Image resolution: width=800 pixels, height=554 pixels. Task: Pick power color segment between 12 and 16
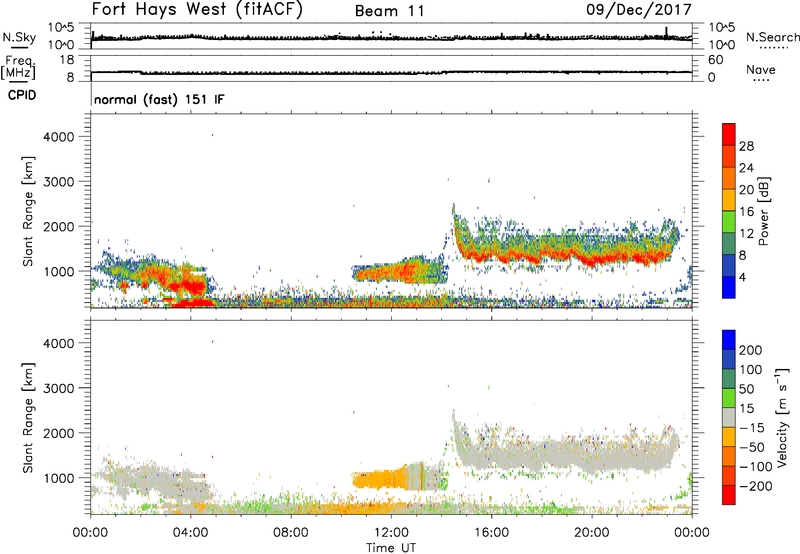729,221
